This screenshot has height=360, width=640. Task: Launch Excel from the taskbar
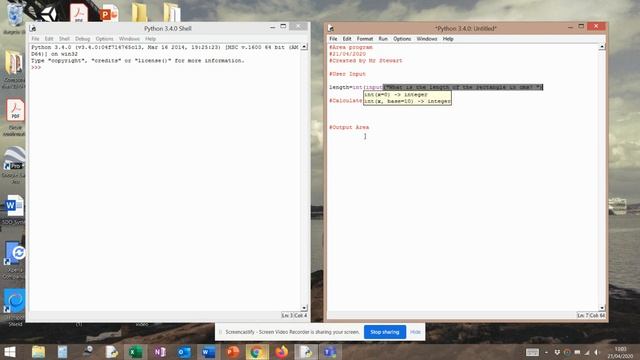pyautogui.click(x=136, y=352)
